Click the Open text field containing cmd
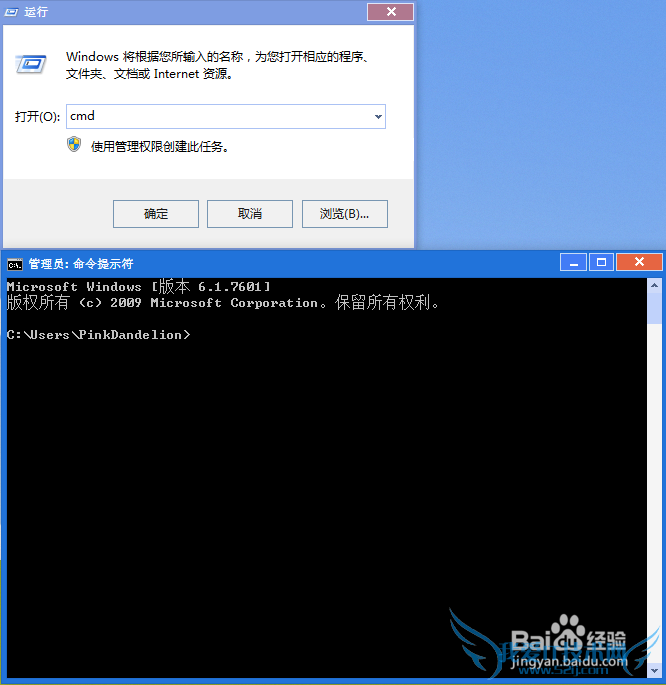The height and width of the screenshot is (685, 666). pos(226,117)
